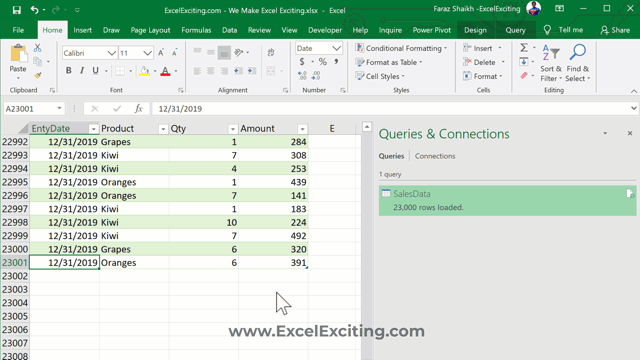The height and width of the screenshot is (360, 640).
Task: Toggle Italic formatting
Action: pyautogui.click(x=82, y=71)
